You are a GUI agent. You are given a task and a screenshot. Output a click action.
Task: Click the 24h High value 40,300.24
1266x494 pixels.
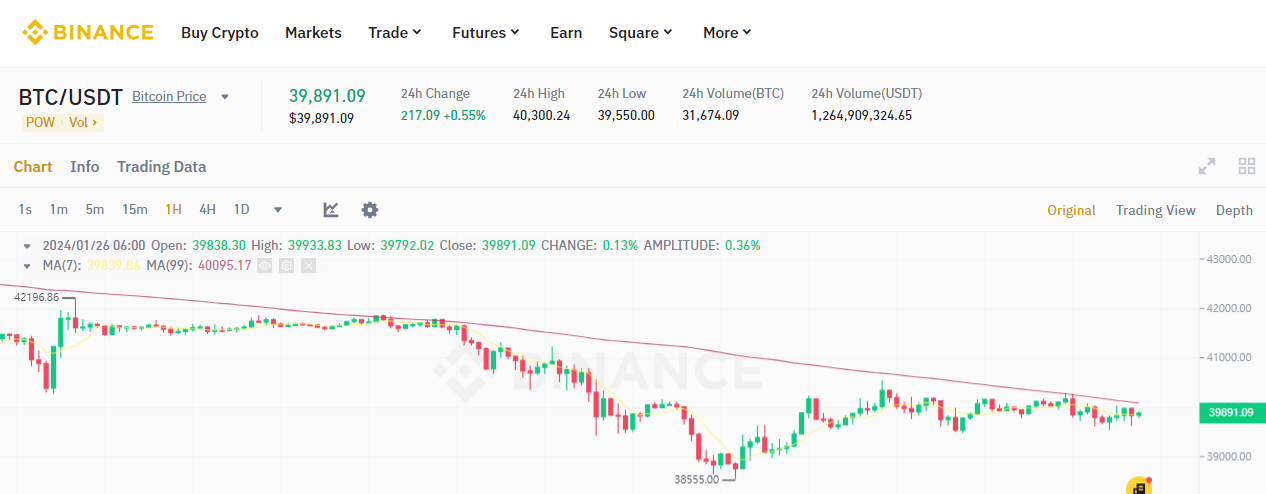point(541,115)
